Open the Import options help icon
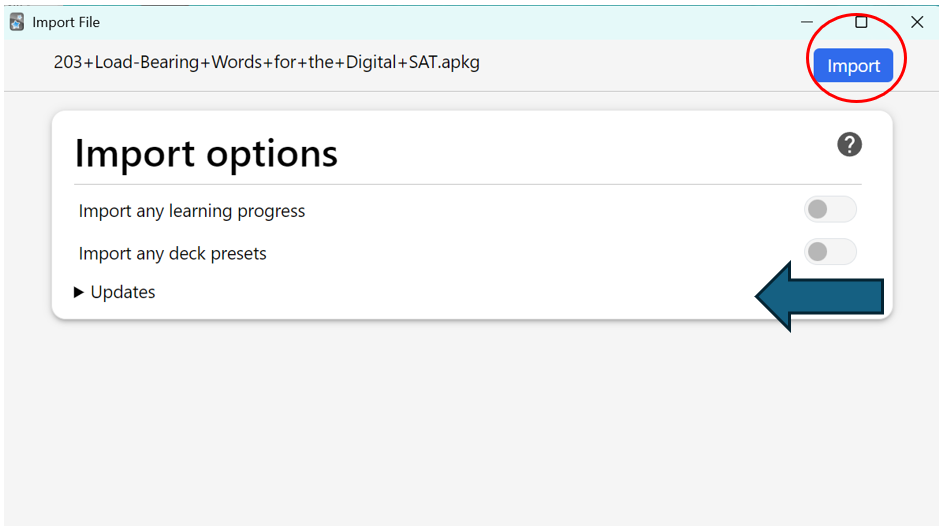Screen dimensions: 943x526 click(x=849, y=145)
